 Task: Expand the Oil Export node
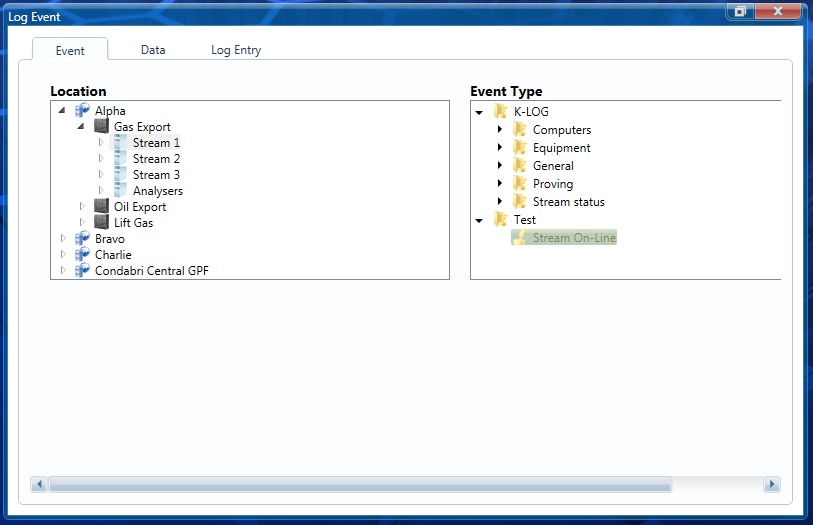click(x=82, y=206)
